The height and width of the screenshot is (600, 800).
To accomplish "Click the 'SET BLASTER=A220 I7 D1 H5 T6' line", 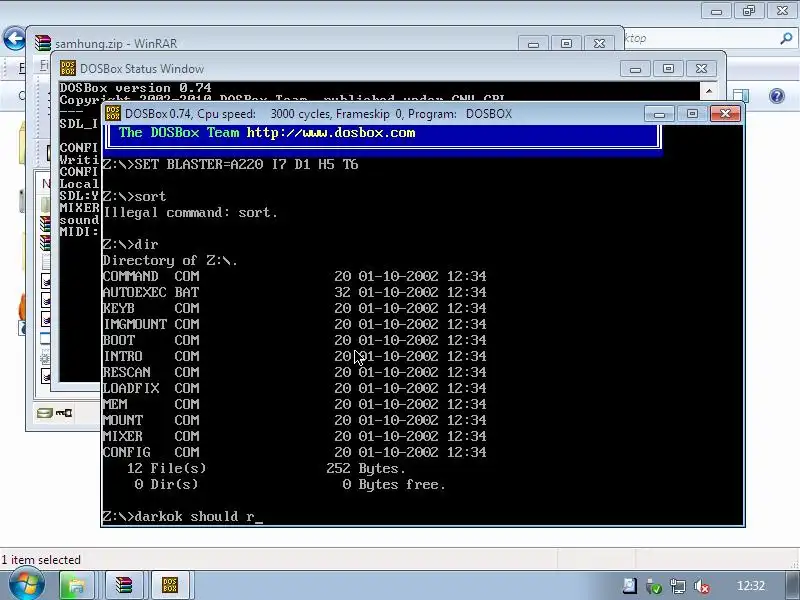I will point(231,164).
